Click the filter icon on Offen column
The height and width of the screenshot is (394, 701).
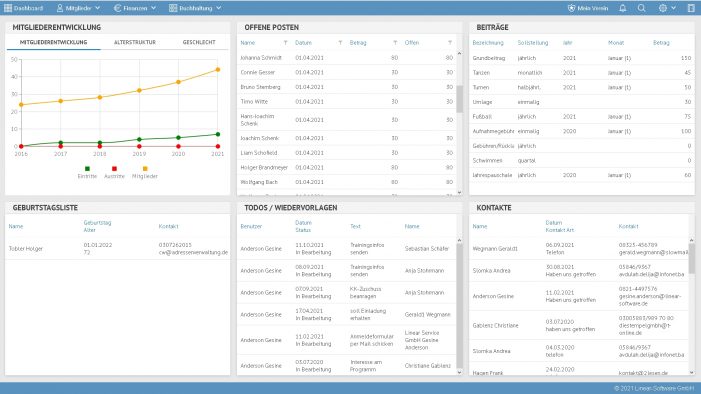450,43
